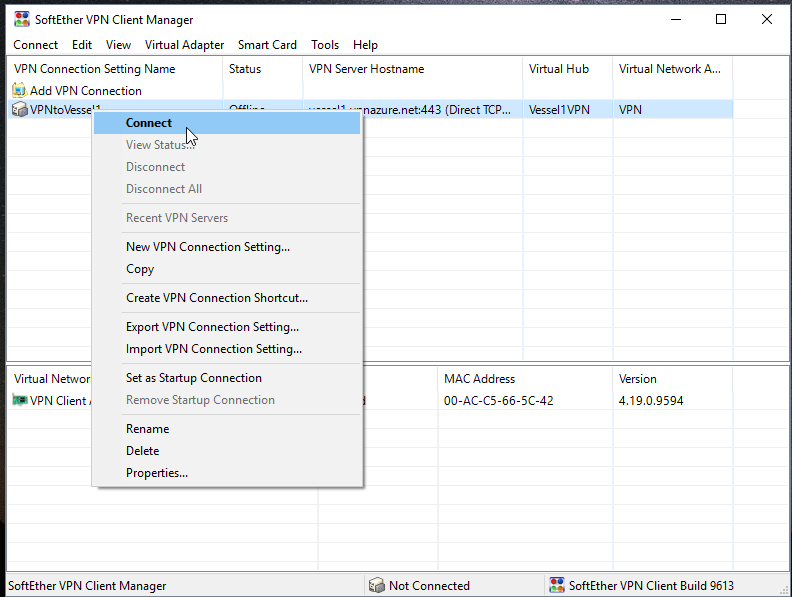Click the Disconnect menu entry
792x597 pixels.
pos(227,167)
